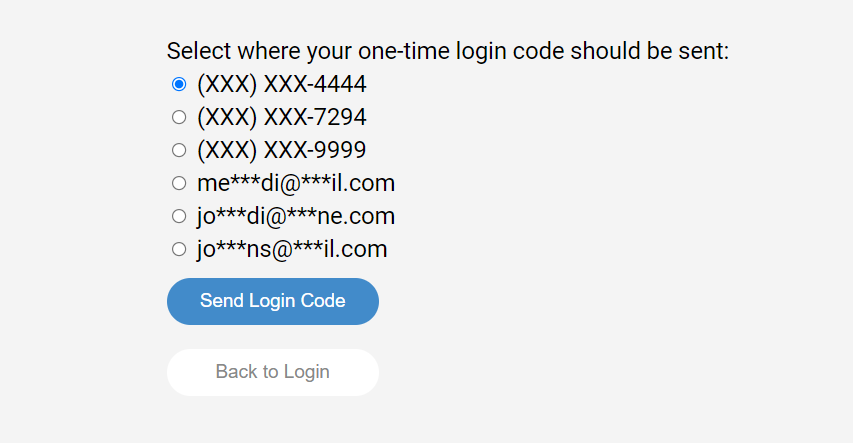Select the radio button for jo***di@***ne.com
The height and width of the screenshot is (443, 853).
pyautogui.click(x=179, y=216)
